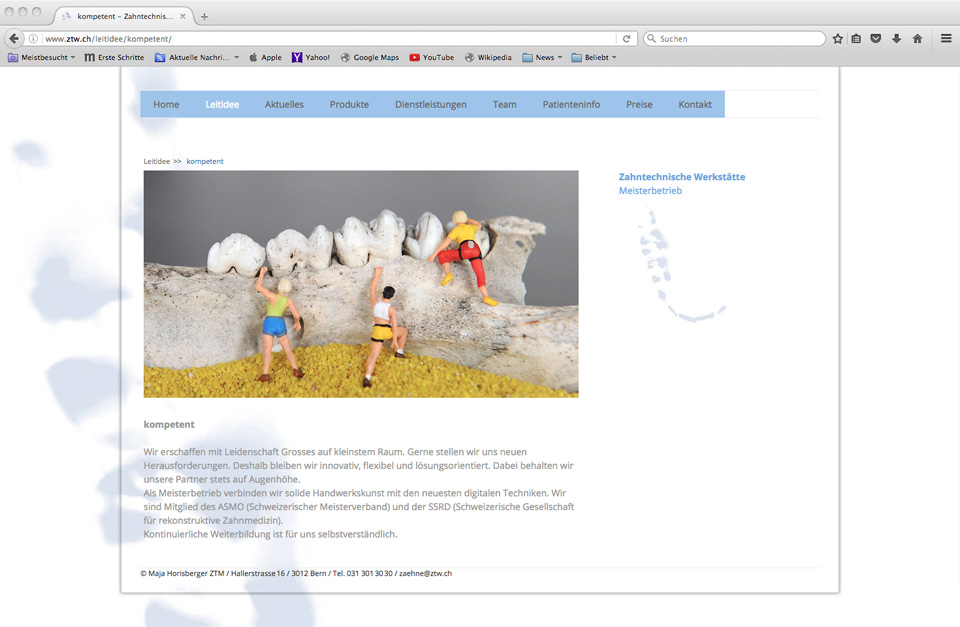
Task: Expand the Beliebt bookmark folder
Action: (594, 58)
